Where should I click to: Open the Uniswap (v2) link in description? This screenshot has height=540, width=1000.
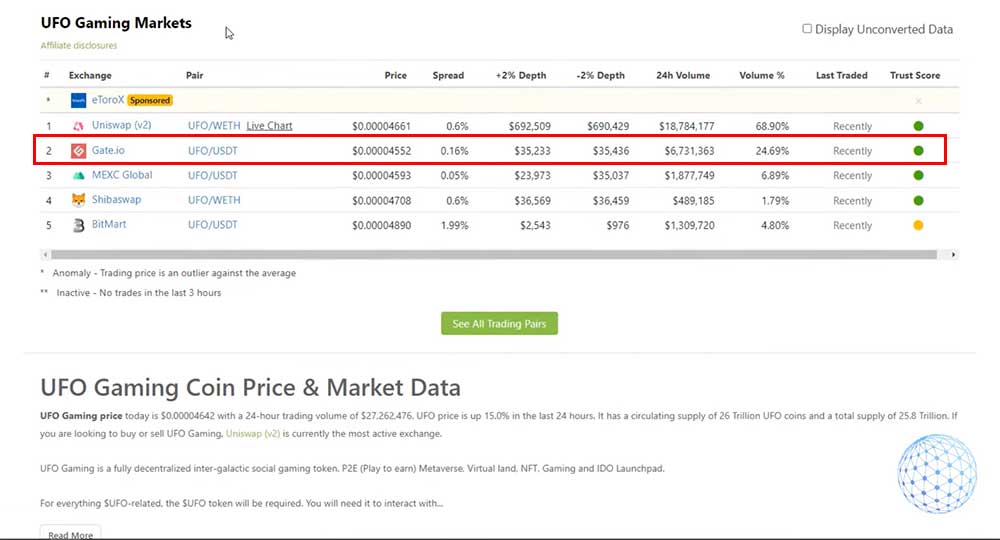(253, 434)
